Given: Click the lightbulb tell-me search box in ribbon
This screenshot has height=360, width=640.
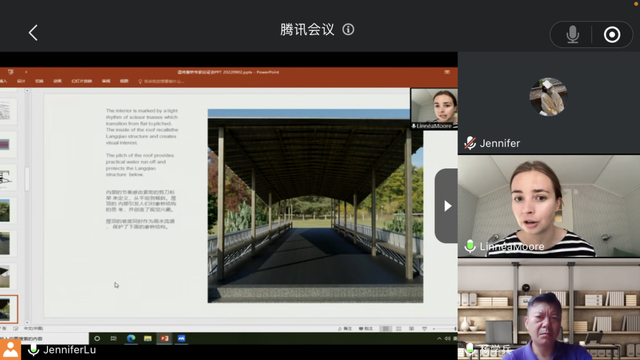Looking at the screenshot, I should pyautogui.click(x=161, y=81).
